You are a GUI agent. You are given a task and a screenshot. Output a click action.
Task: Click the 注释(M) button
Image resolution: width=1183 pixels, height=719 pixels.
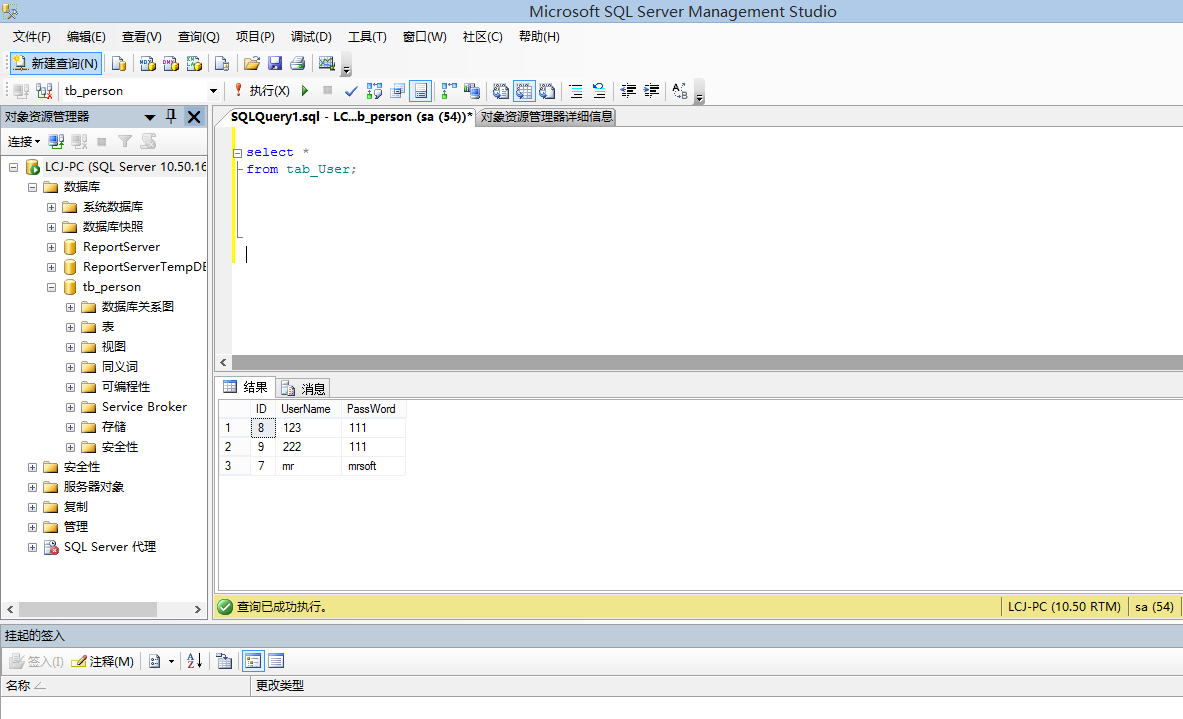pos(103,661)
